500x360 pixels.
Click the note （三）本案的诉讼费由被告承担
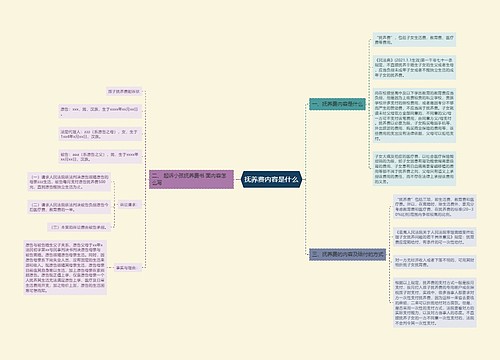click(x=79, y=227)
